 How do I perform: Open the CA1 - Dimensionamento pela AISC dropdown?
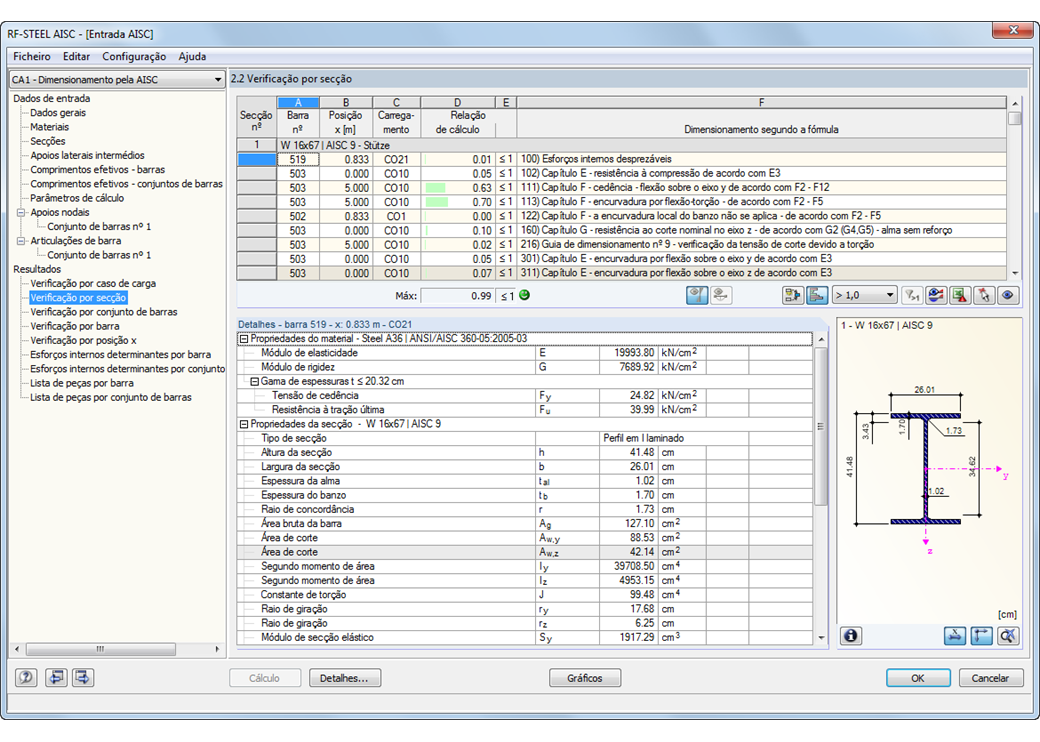coord(117,80)
